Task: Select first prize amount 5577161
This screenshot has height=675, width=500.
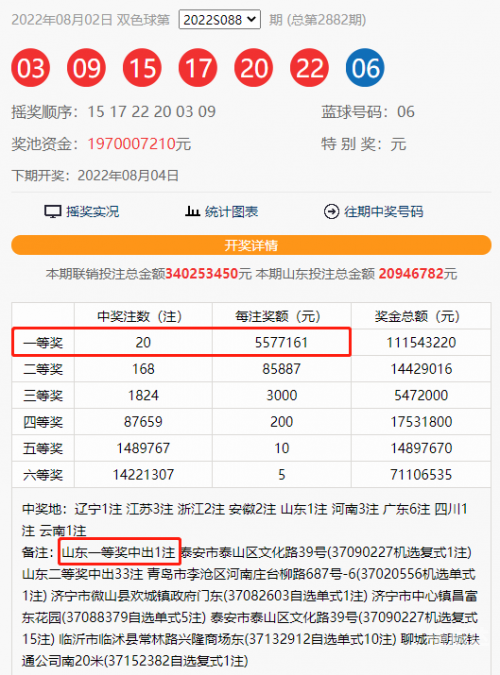Action: click(x=281, y=343)
